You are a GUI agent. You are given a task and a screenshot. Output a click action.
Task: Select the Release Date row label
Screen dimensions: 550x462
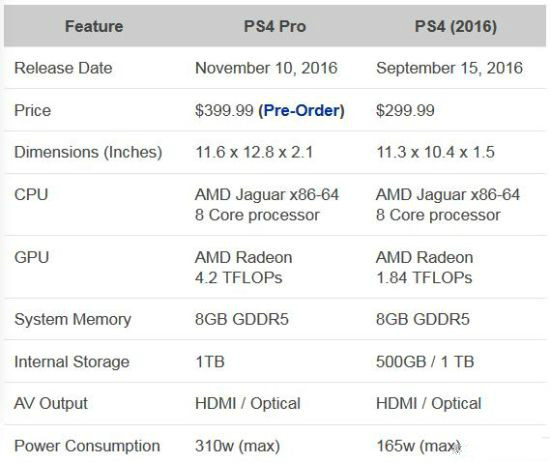(x=63, y=68)
